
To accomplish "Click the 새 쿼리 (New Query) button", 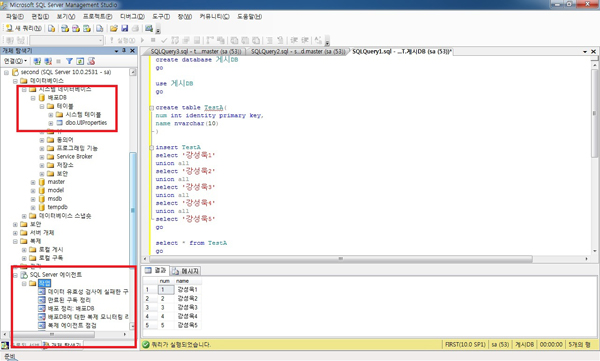I will click(23, 28).
